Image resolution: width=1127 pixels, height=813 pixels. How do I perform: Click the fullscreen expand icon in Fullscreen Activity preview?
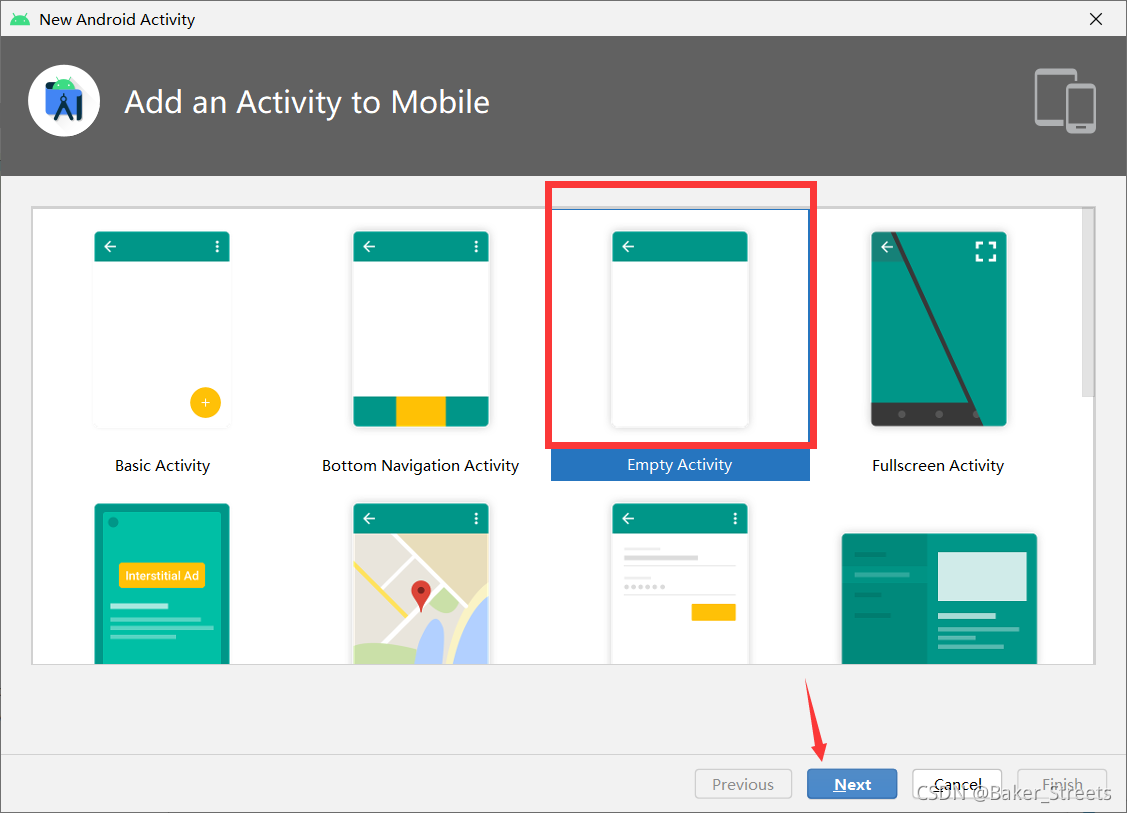coord(986,252)
